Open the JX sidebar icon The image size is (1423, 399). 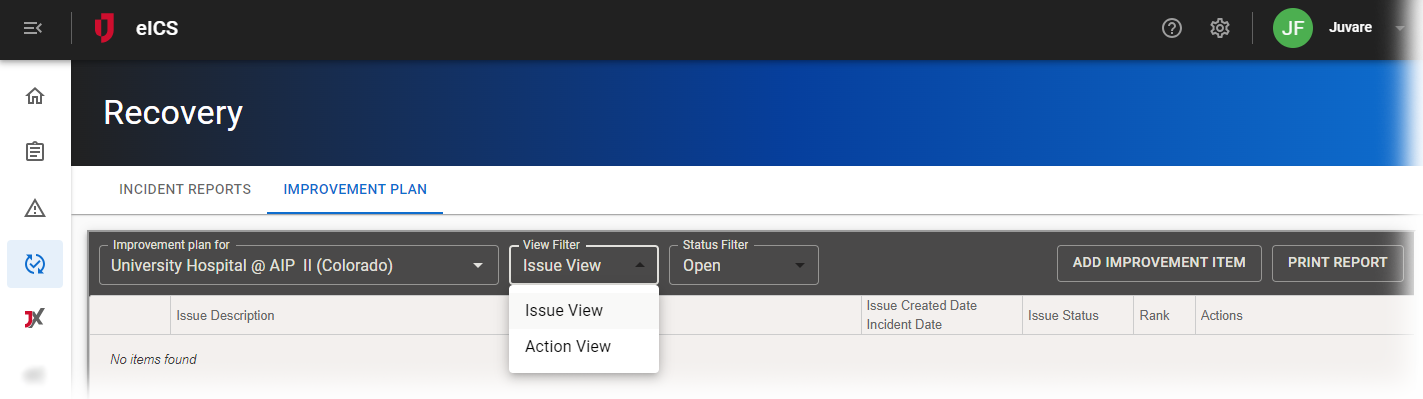pyautogui.click(x=35, y=319)
